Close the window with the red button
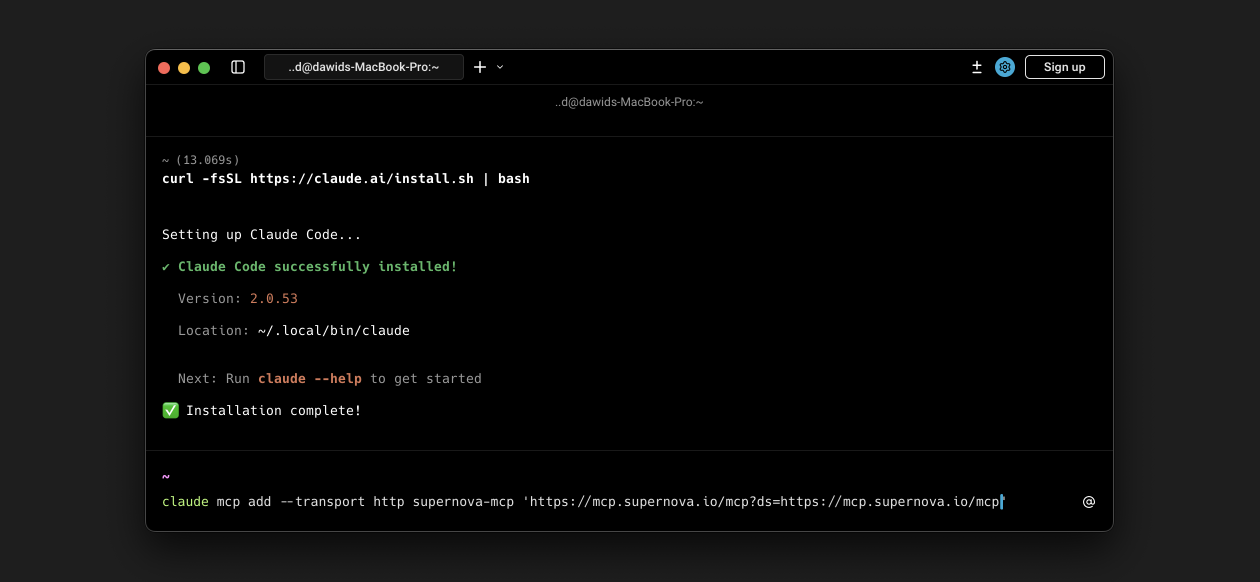The width and height of the screenshot is (1260, 582). (164, 68)
